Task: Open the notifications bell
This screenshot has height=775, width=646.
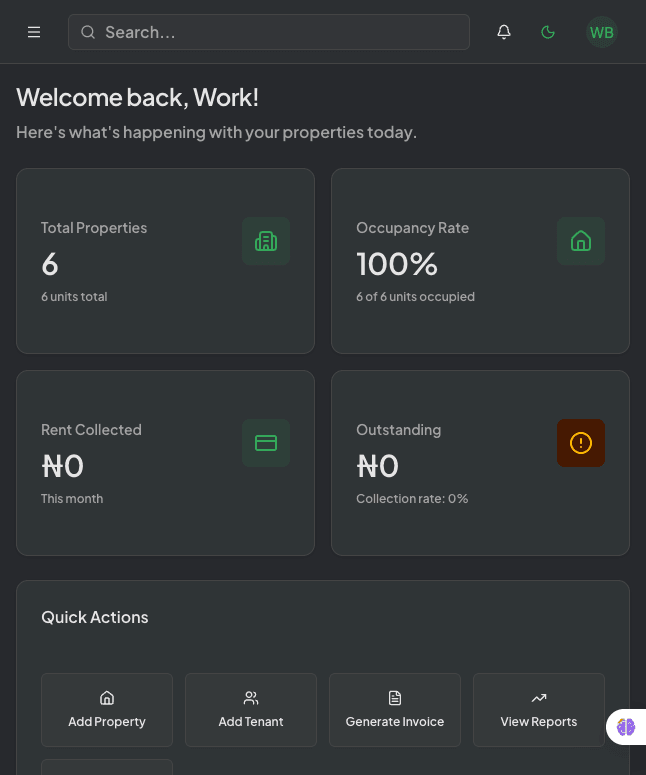Action: point(504,32)
